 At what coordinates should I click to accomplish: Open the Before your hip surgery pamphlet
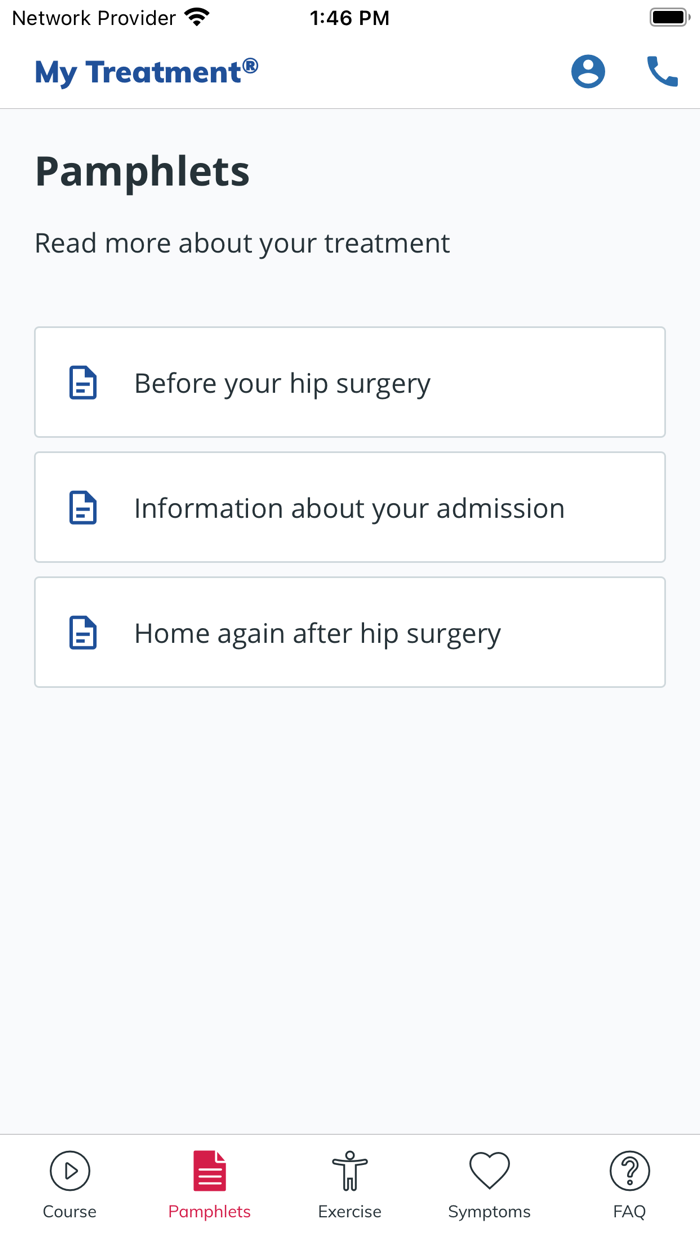pyautogui.click(x=350, y=382)
